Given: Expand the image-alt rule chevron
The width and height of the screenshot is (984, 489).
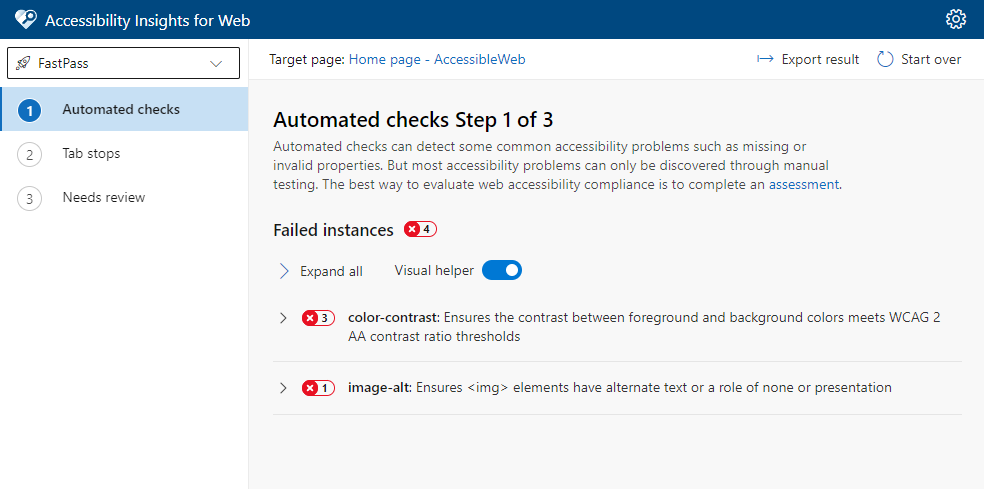Looking at the screenshot, I should [x=283, y=388].
